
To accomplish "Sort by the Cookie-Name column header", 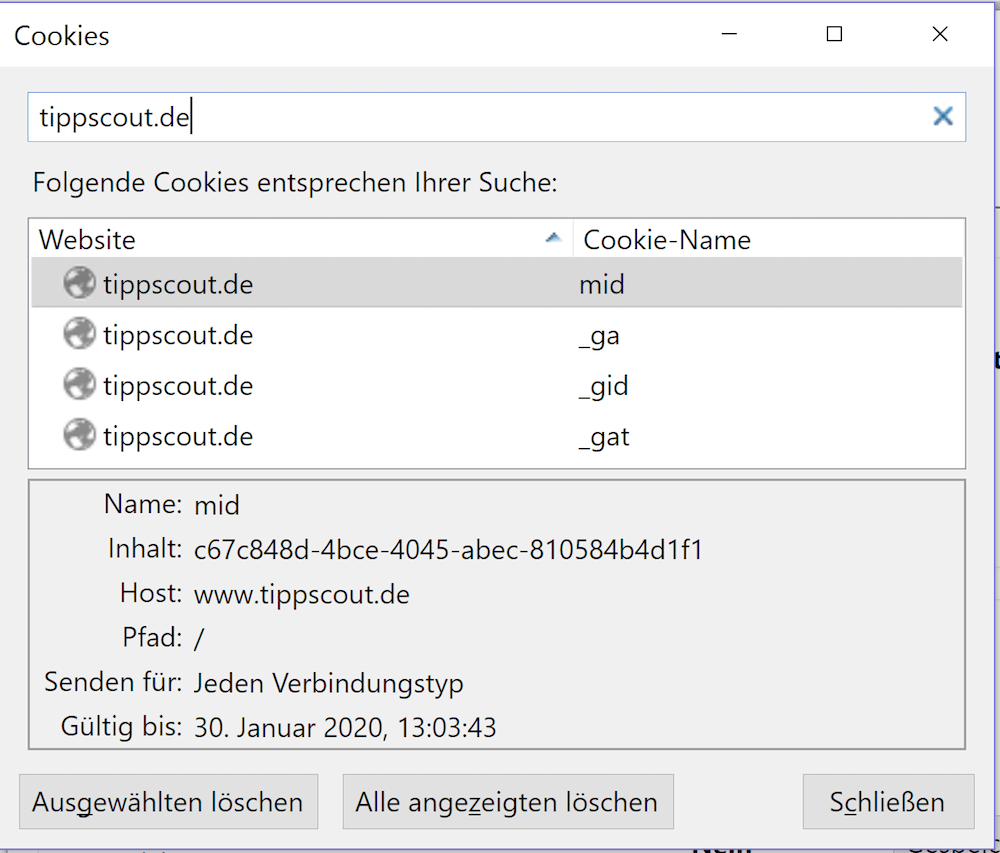I will [768, 239].
